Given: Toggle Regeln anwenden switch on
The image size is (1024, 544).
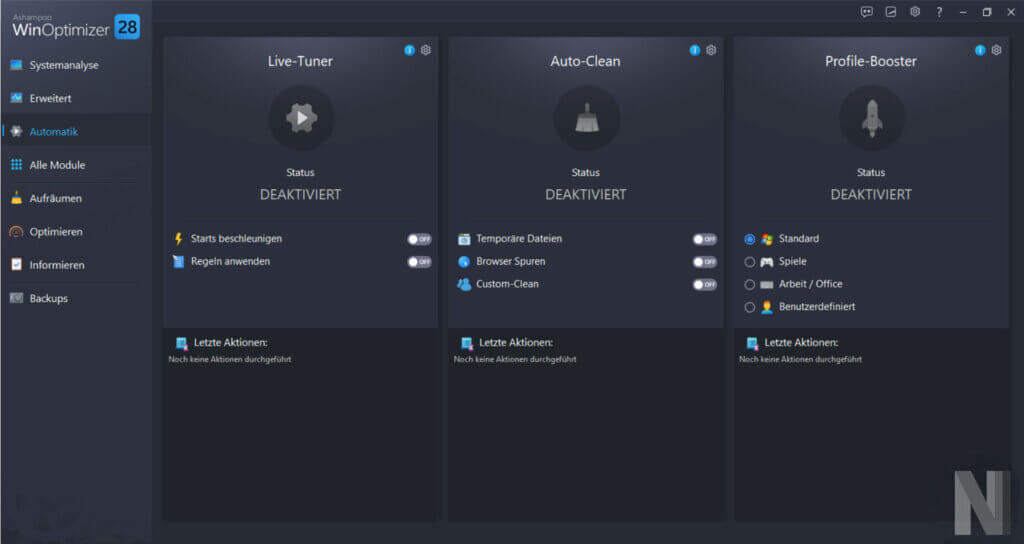Looking at the screenshot, I should (419, 262).
